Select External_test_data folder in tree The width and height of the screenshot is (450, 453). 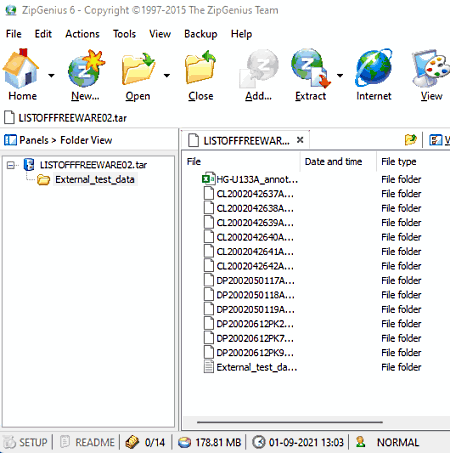95,180
